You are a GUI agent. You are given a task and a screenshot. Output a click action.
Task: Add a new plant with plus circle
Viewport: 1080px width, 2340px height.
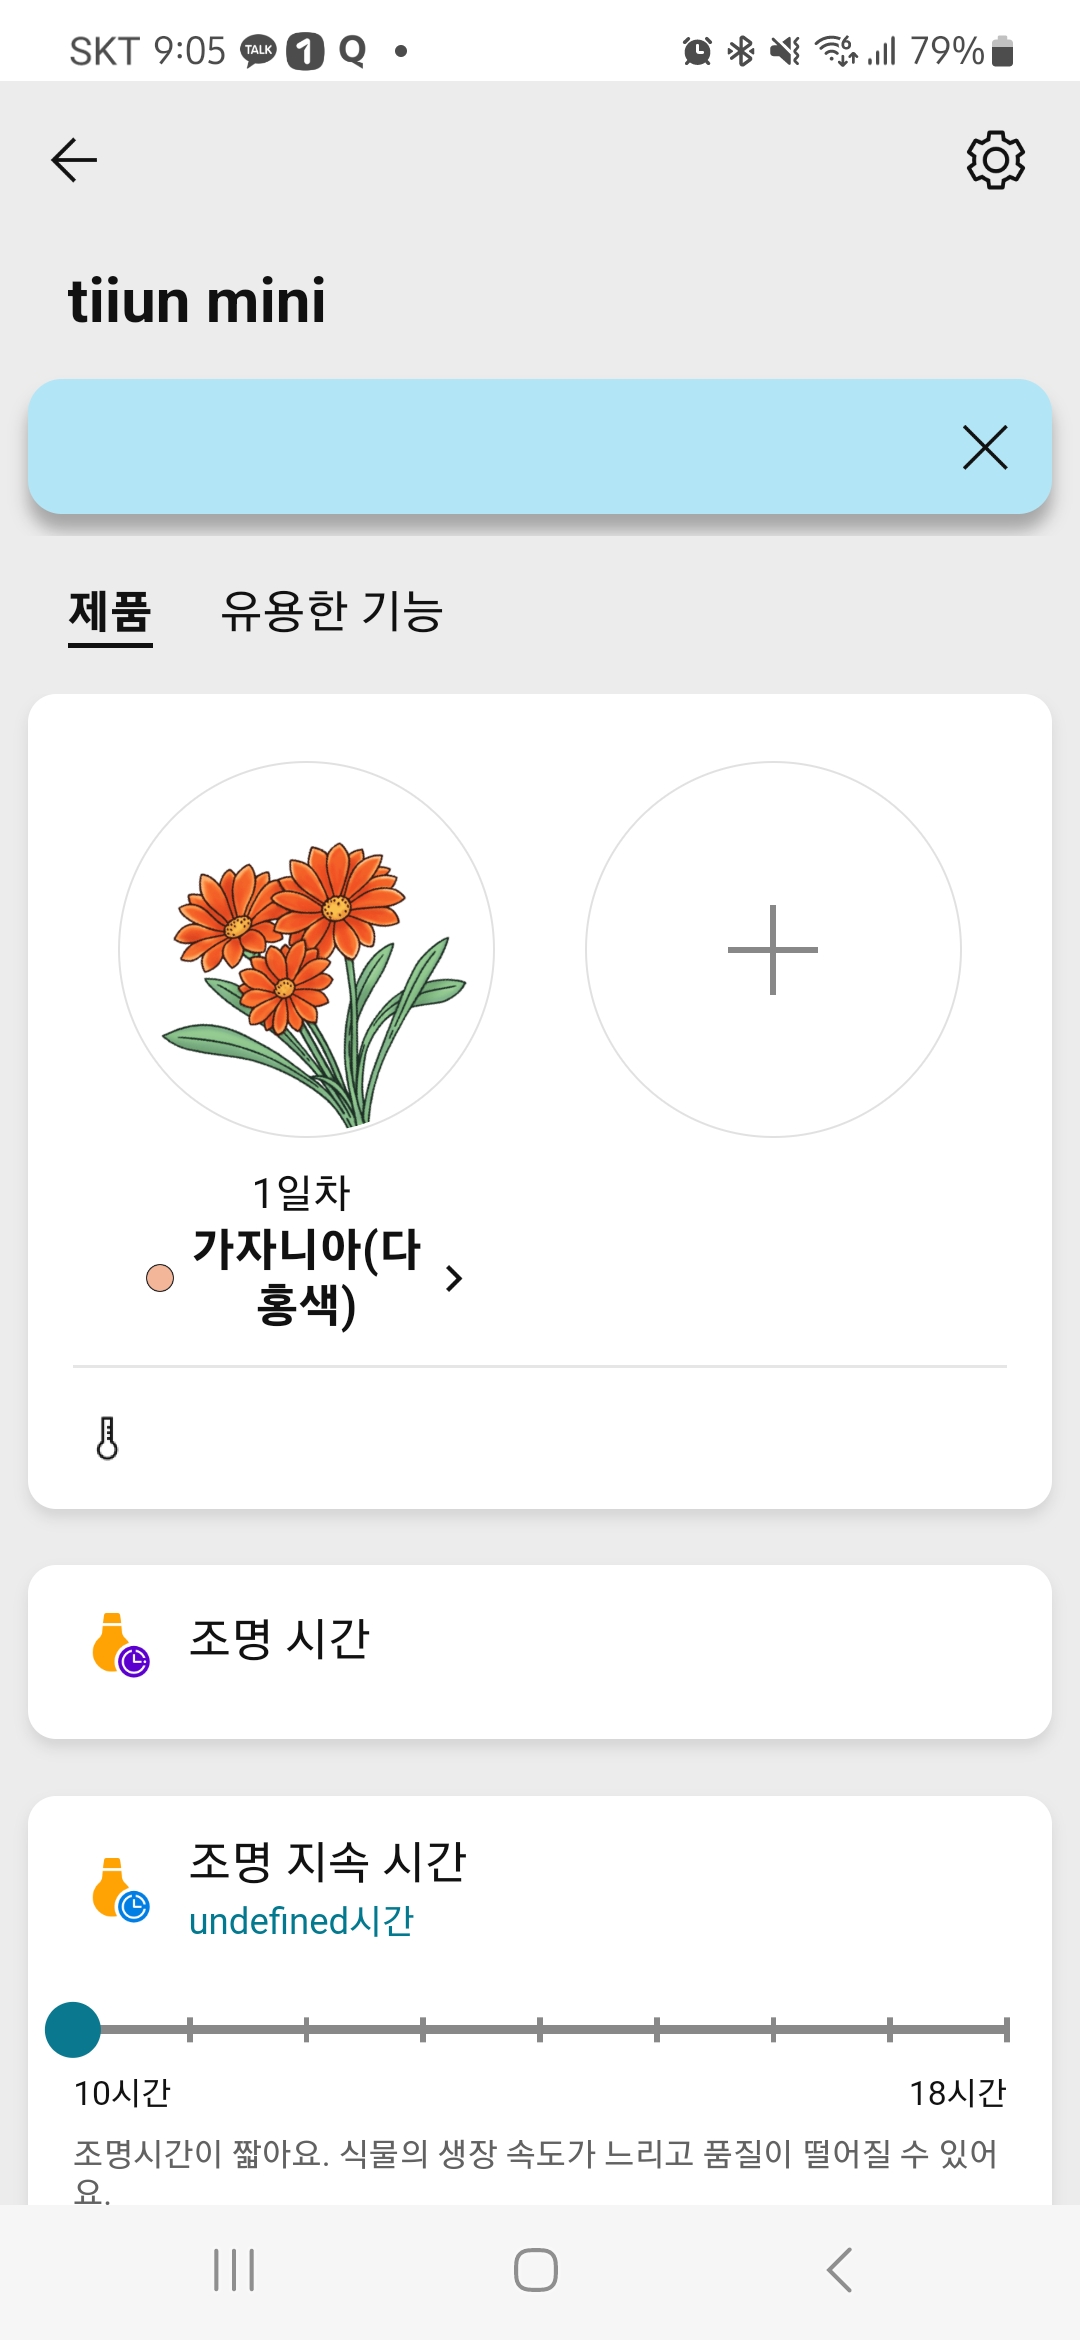pyautogui.click(x=773, y=949)
